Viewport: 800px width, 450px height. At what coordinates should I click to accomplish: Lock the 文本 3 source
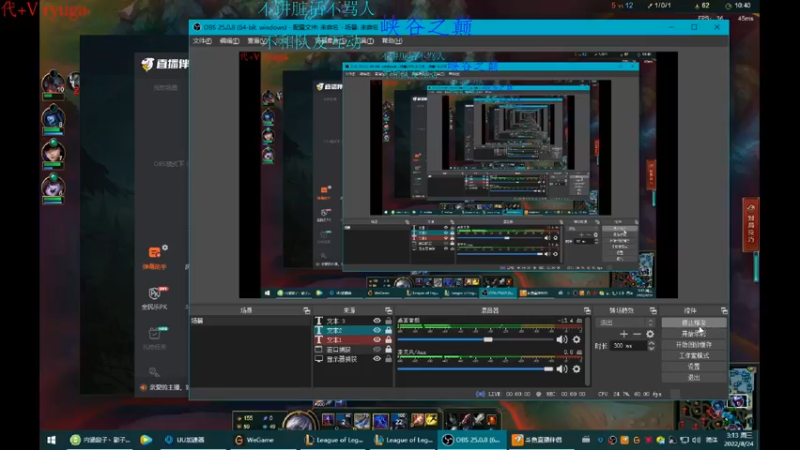coord(388,320)
